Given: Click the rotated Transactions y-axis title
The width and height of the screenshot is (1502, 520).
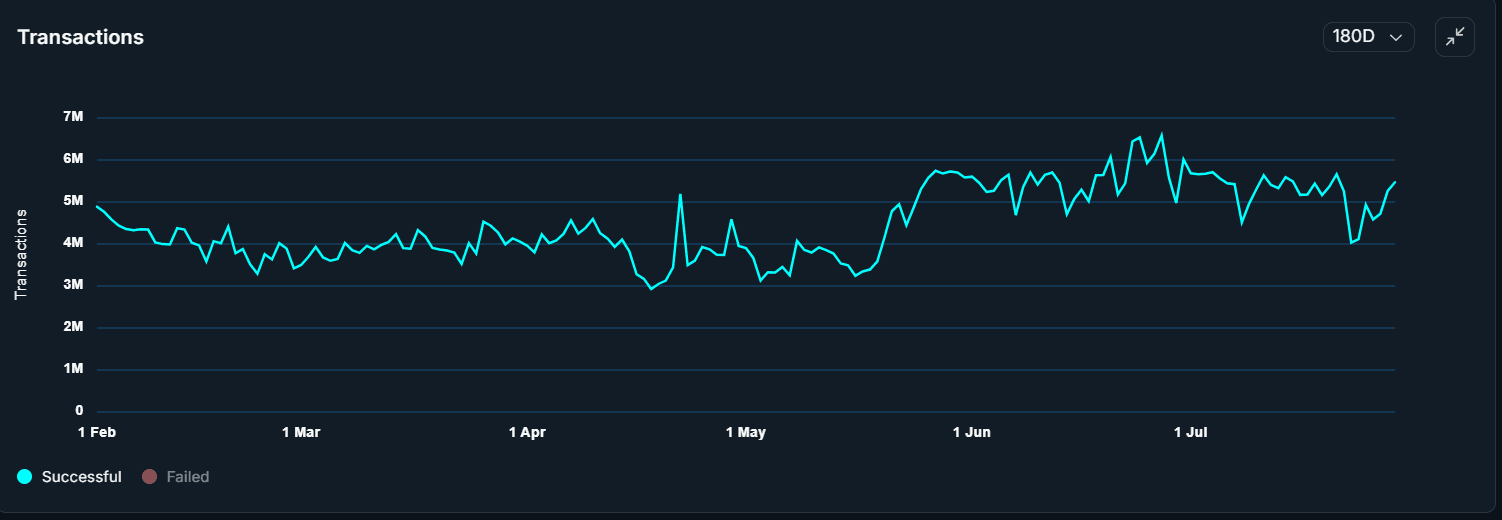Looking at the screenshot, I should click(20, 255).
